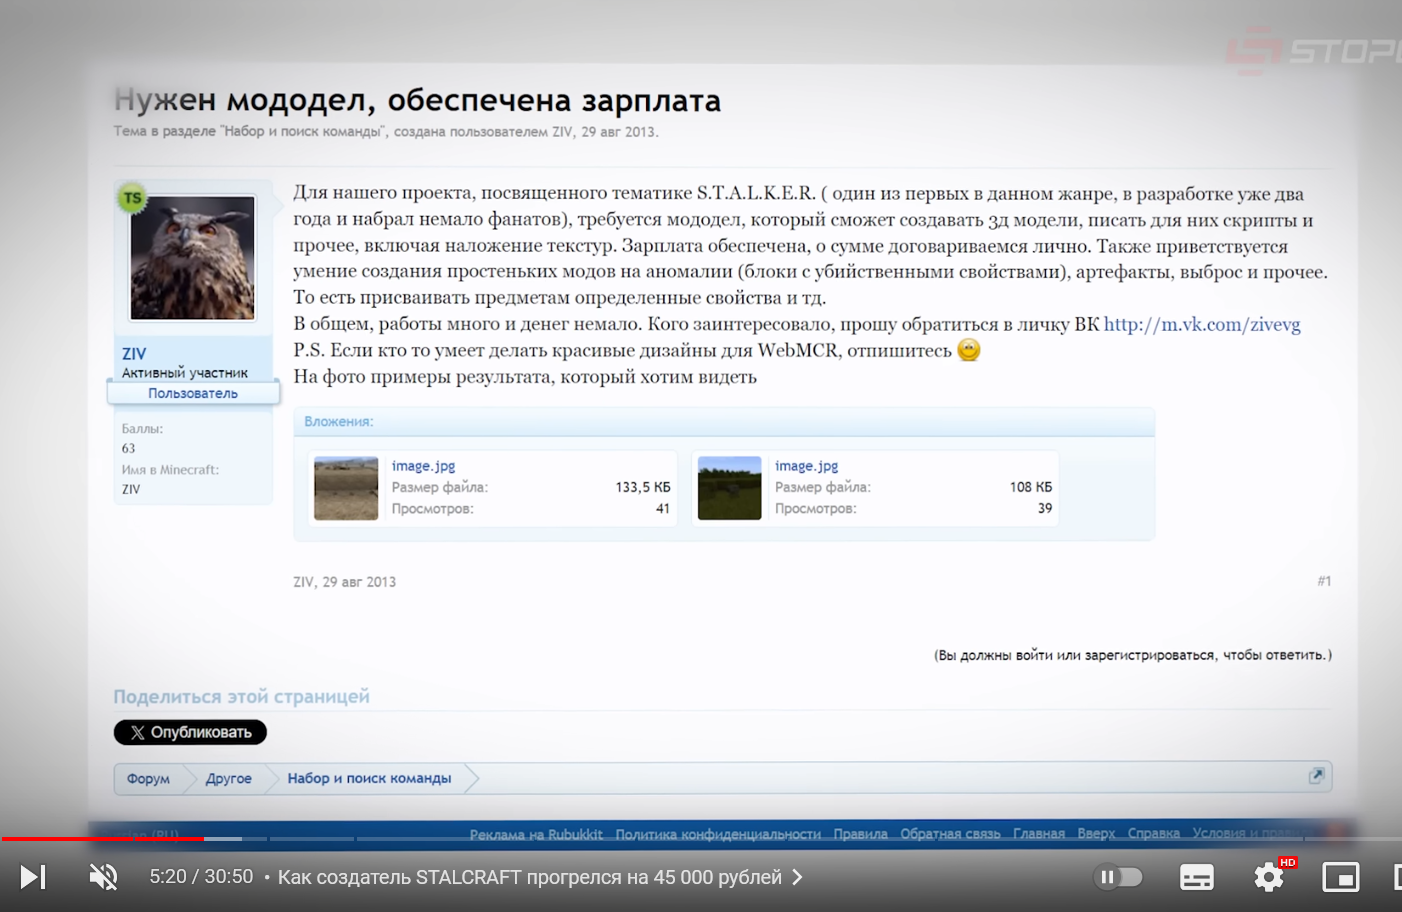The width and height of the screenshot is (1402, 912).
Task: Open the Справка footer link
Action: (x=1154, y=834)
